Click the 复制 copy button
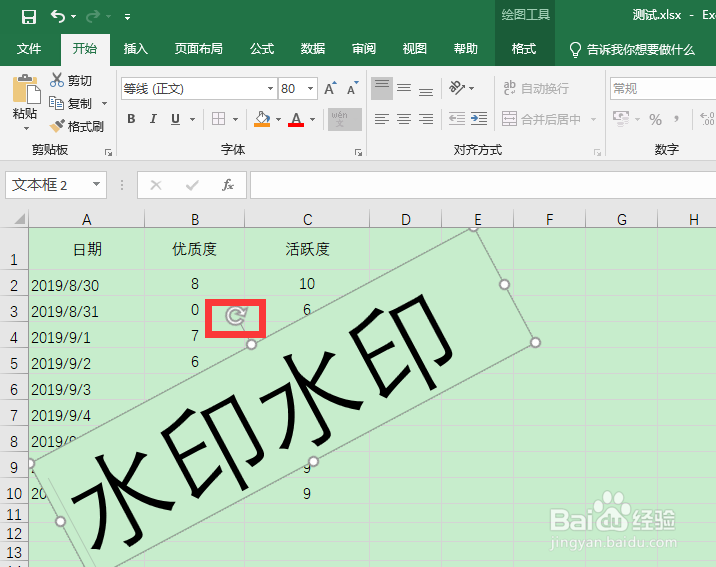 [x=71, y=104]
